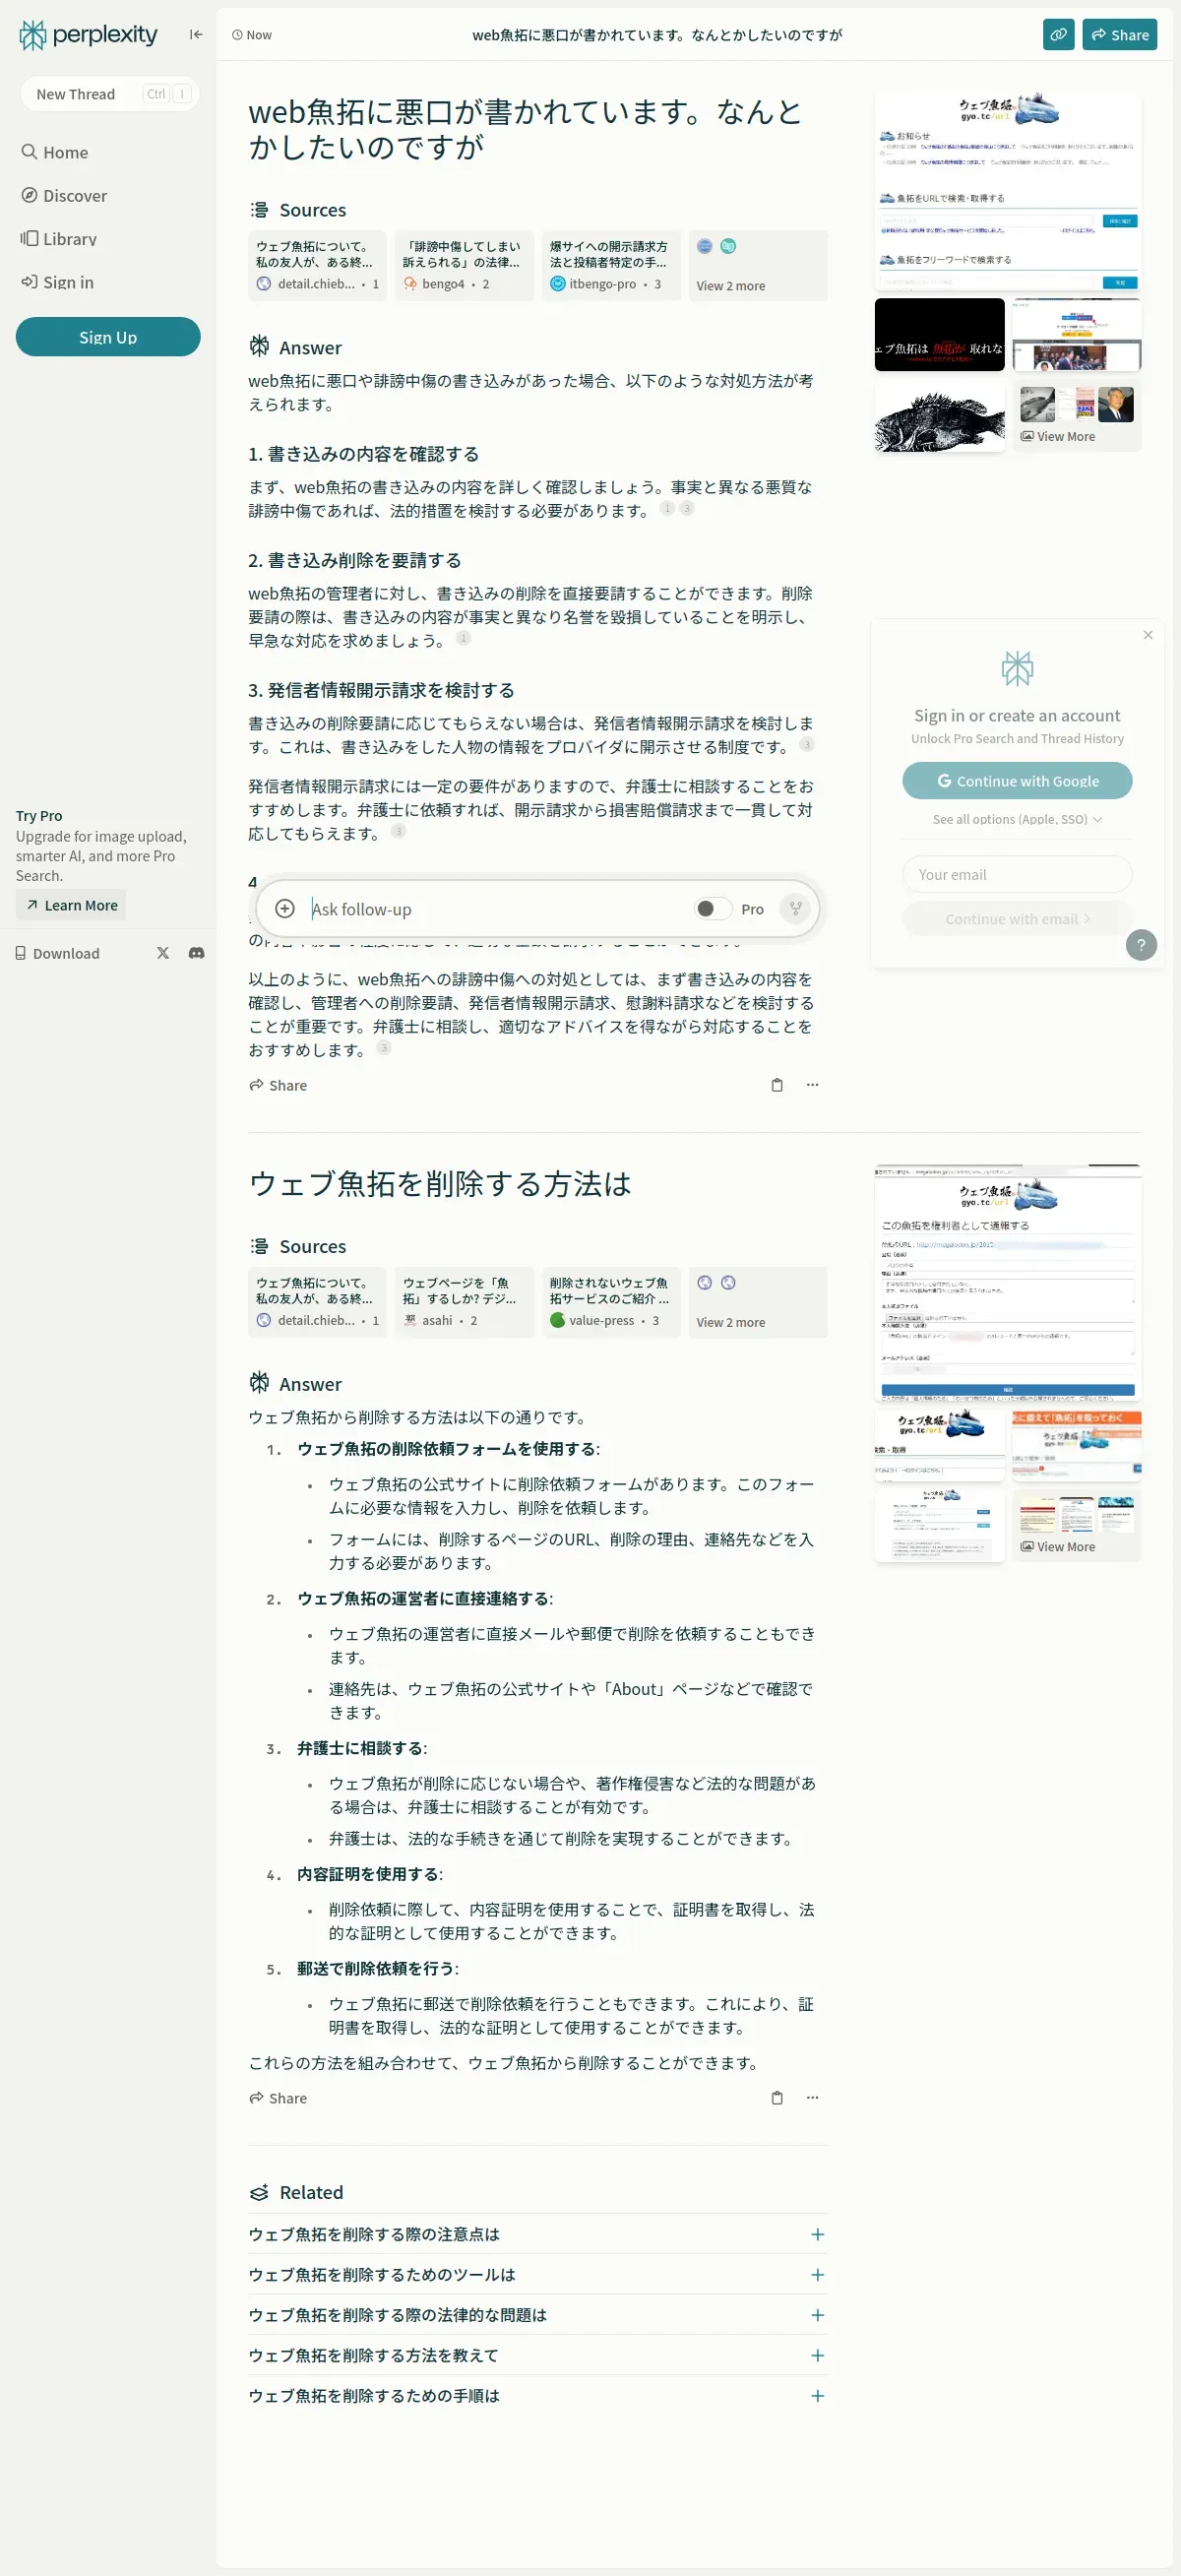
Task: Open the Discord icon in sidebar
Action: 196,953
